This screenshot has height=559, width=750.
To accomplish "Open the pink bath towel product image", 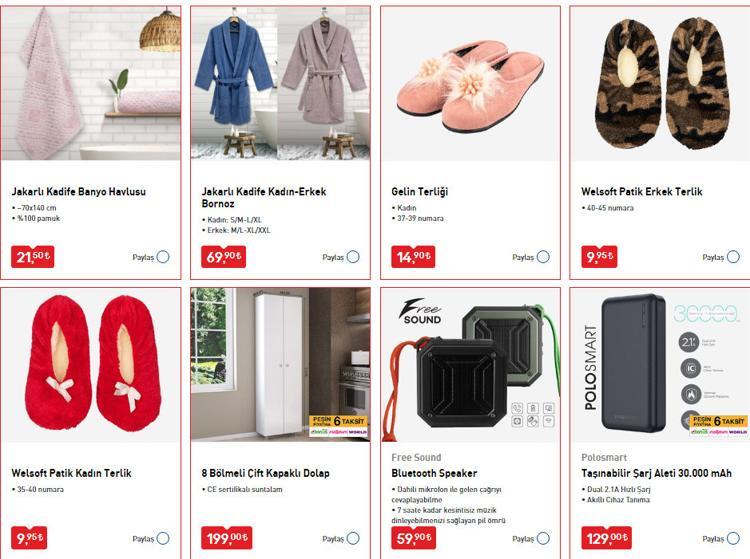I will click(91, 83).
